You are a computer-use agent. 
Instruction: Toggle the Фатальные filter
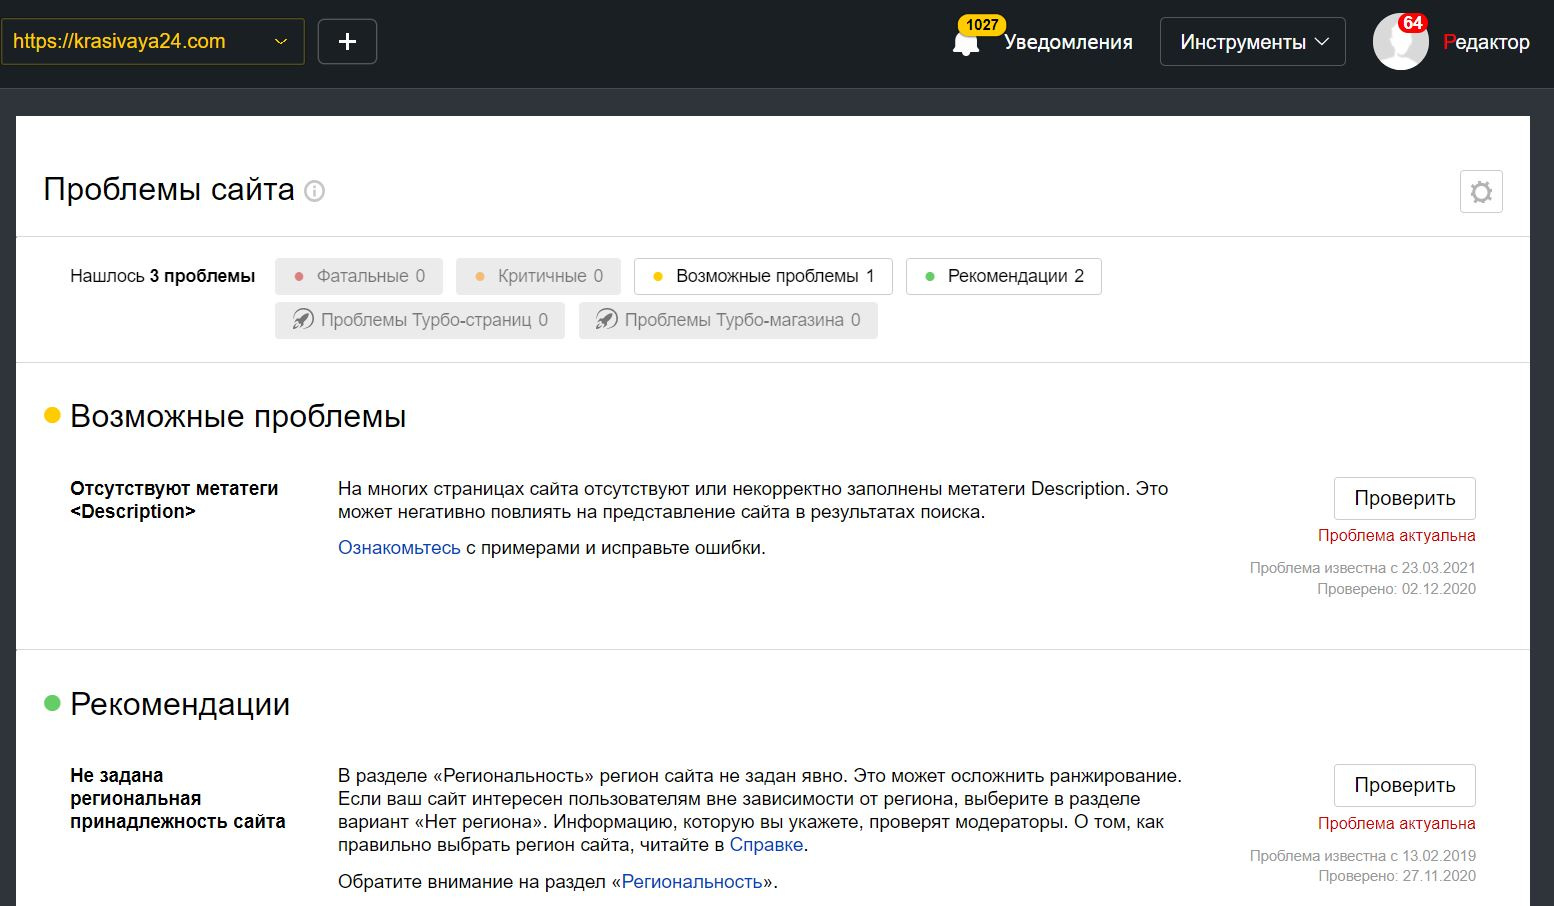(360, 277)
